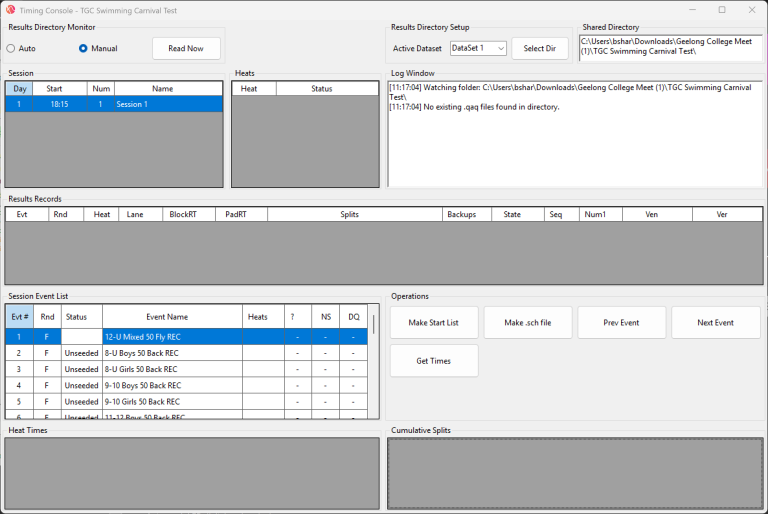The height and width of the screenshot is (514, 768).
Task: Select the Manual monitor radio button
Action: (x=83, y=48)
